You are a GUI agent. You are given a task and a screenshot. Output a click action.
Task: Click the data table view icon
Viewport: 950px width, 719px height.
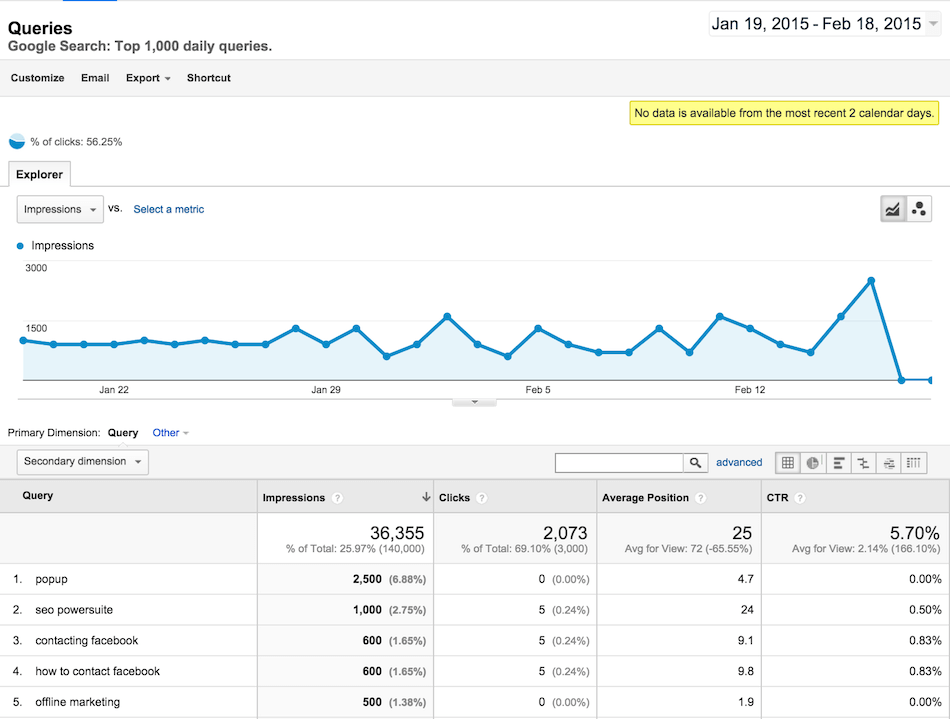(x=788, y=463)
